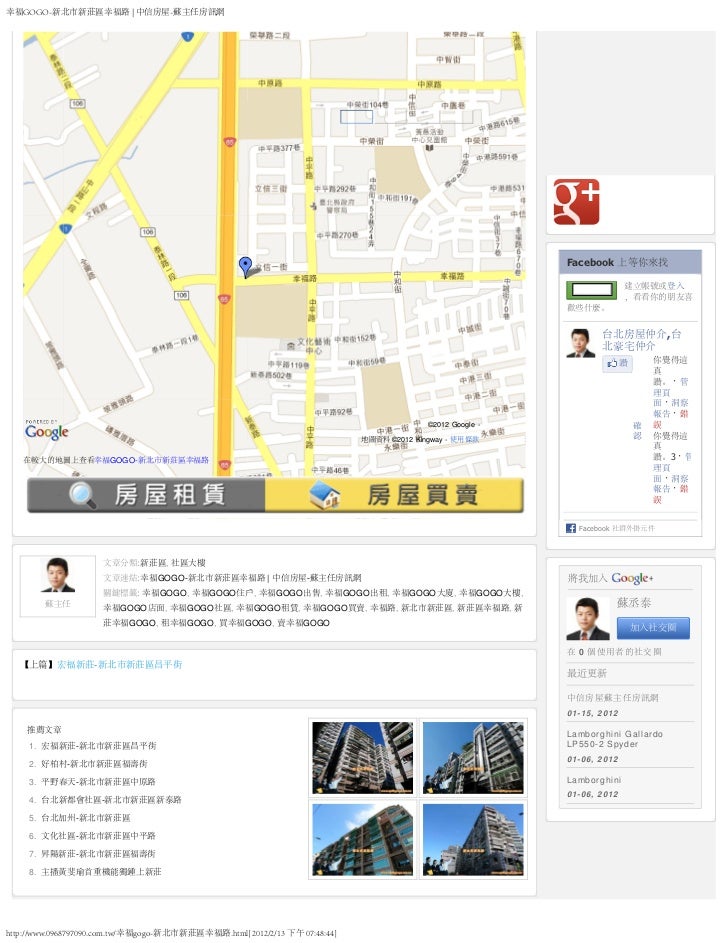Click the Google logo on the map
Image resolution: width=728 pixels, height=943 pixels.
click(x=46, y=432)
